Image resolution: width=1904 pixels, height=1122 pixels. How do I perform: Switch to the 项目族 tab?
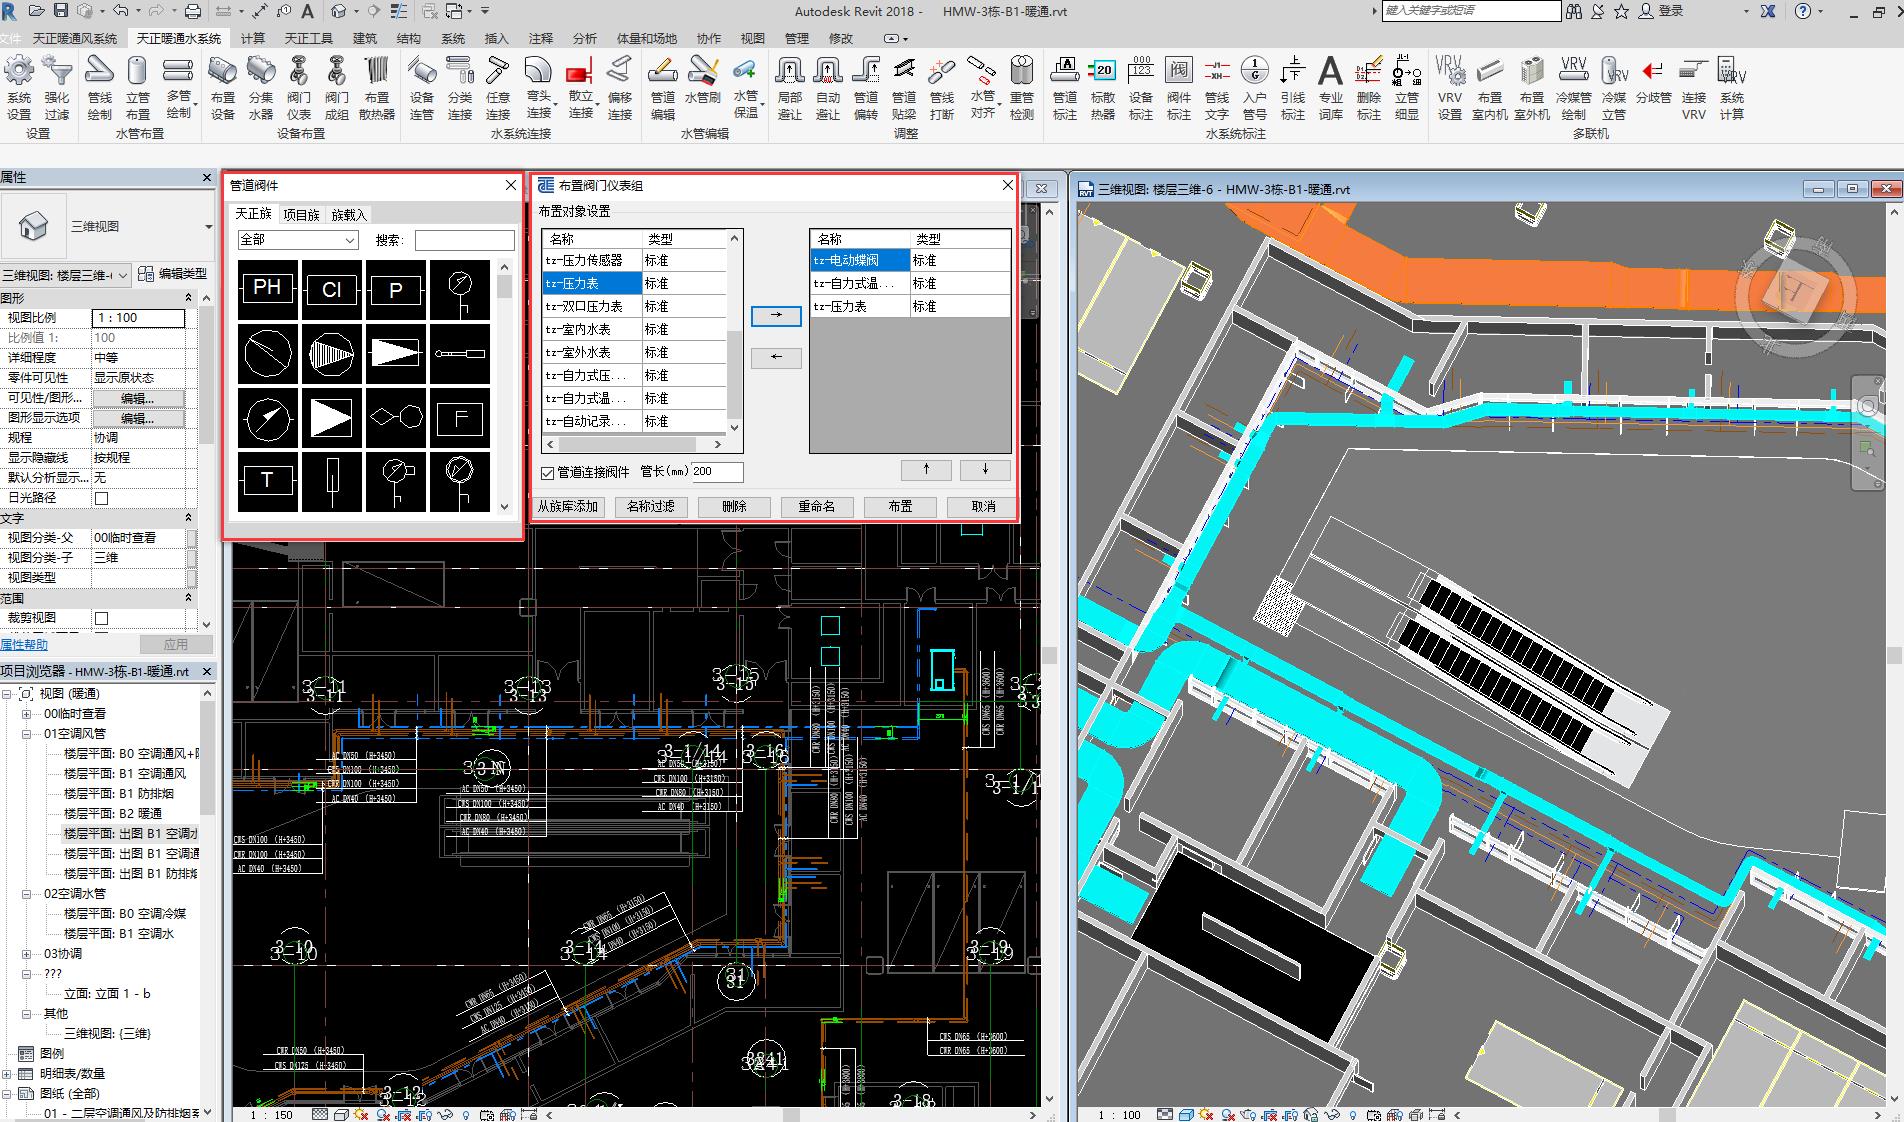coord(301,215)
